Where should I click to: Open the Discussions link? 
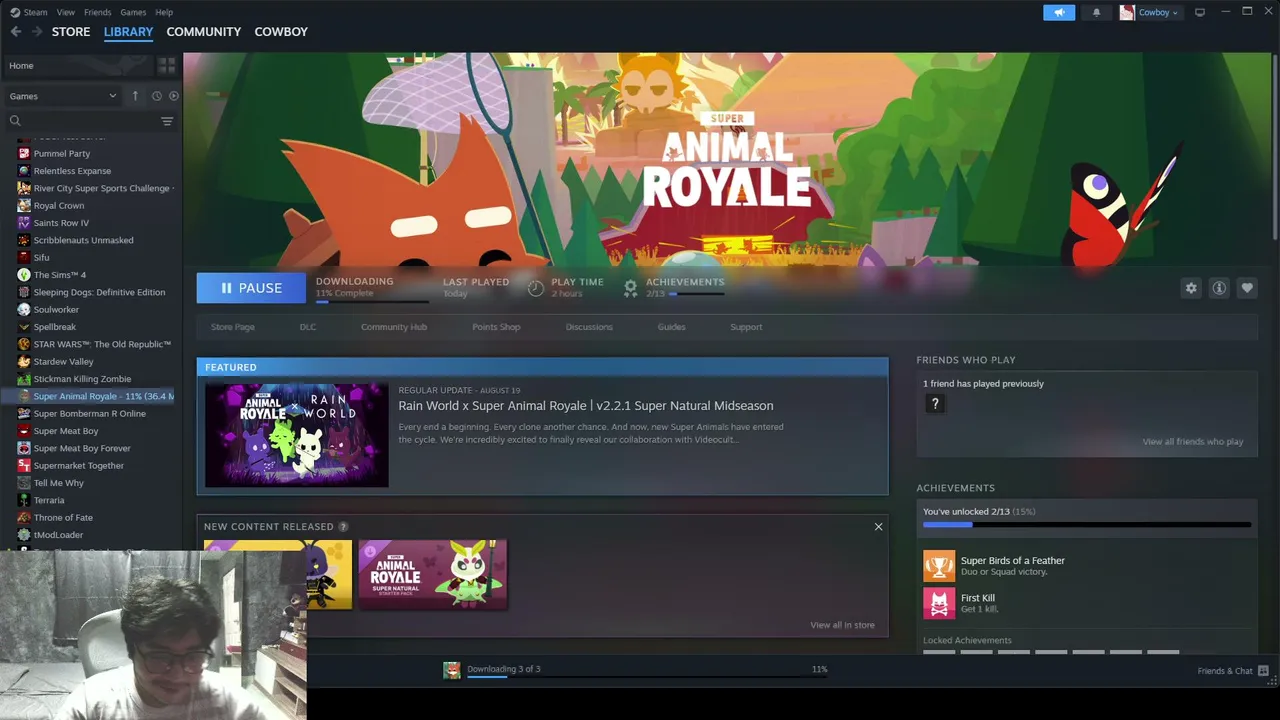pos(589,327)
